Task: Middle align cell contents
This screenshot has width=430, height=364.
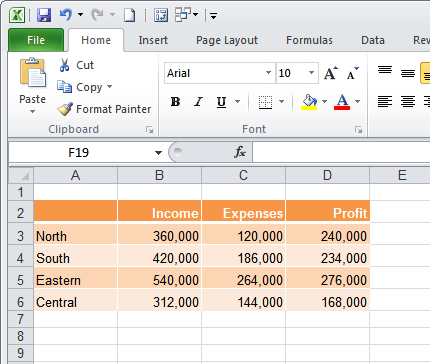Action: pyautogui.click(x=408, y=73)
